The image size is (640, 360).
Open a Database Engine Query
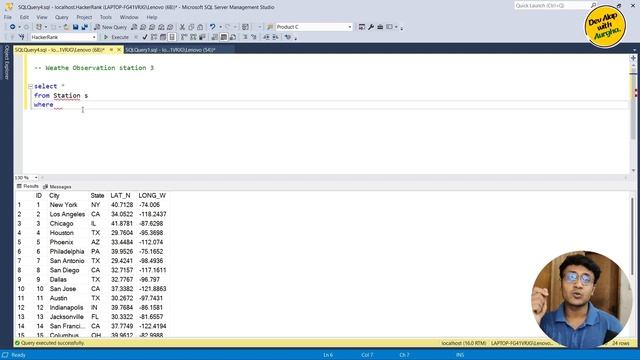coord(134,27)
